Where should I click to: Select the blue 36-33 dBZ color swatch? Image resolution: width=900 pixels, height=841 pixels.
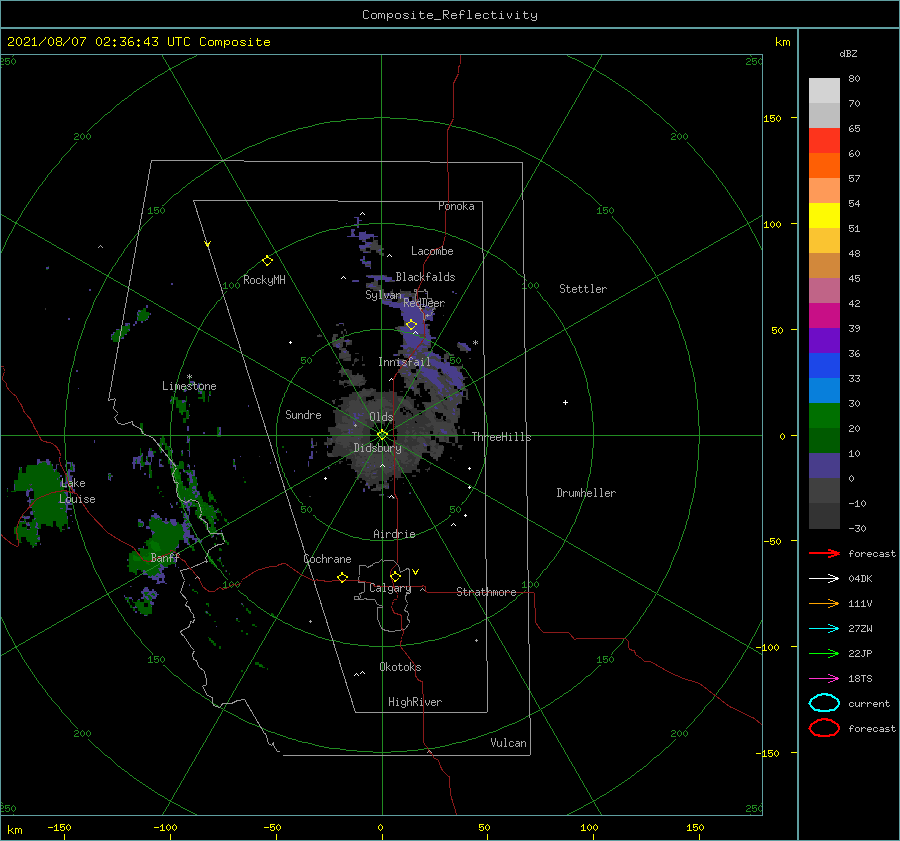point(824,366)
